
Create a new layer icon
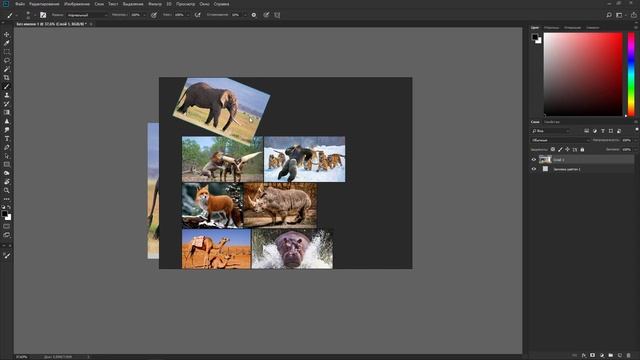(620, 356)
